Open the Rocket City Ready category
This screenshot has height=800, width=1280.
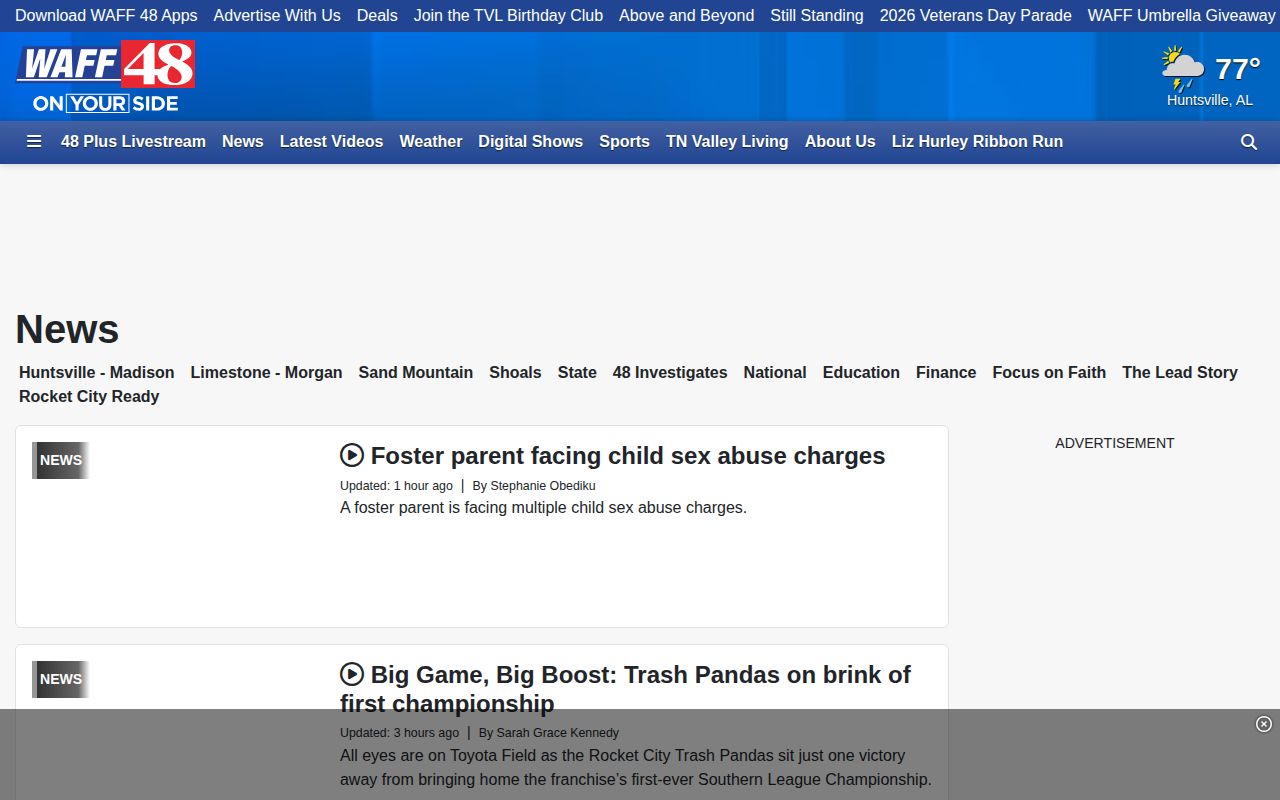(89, 396)
